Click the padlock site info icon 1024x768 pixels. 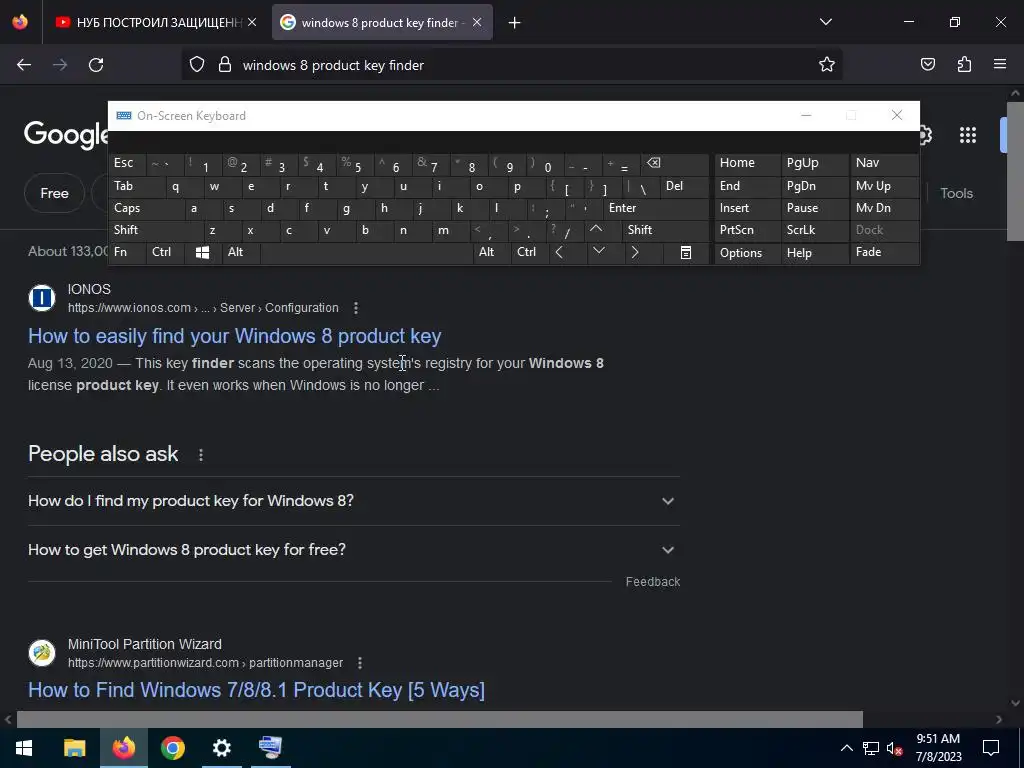click(225, 65)
